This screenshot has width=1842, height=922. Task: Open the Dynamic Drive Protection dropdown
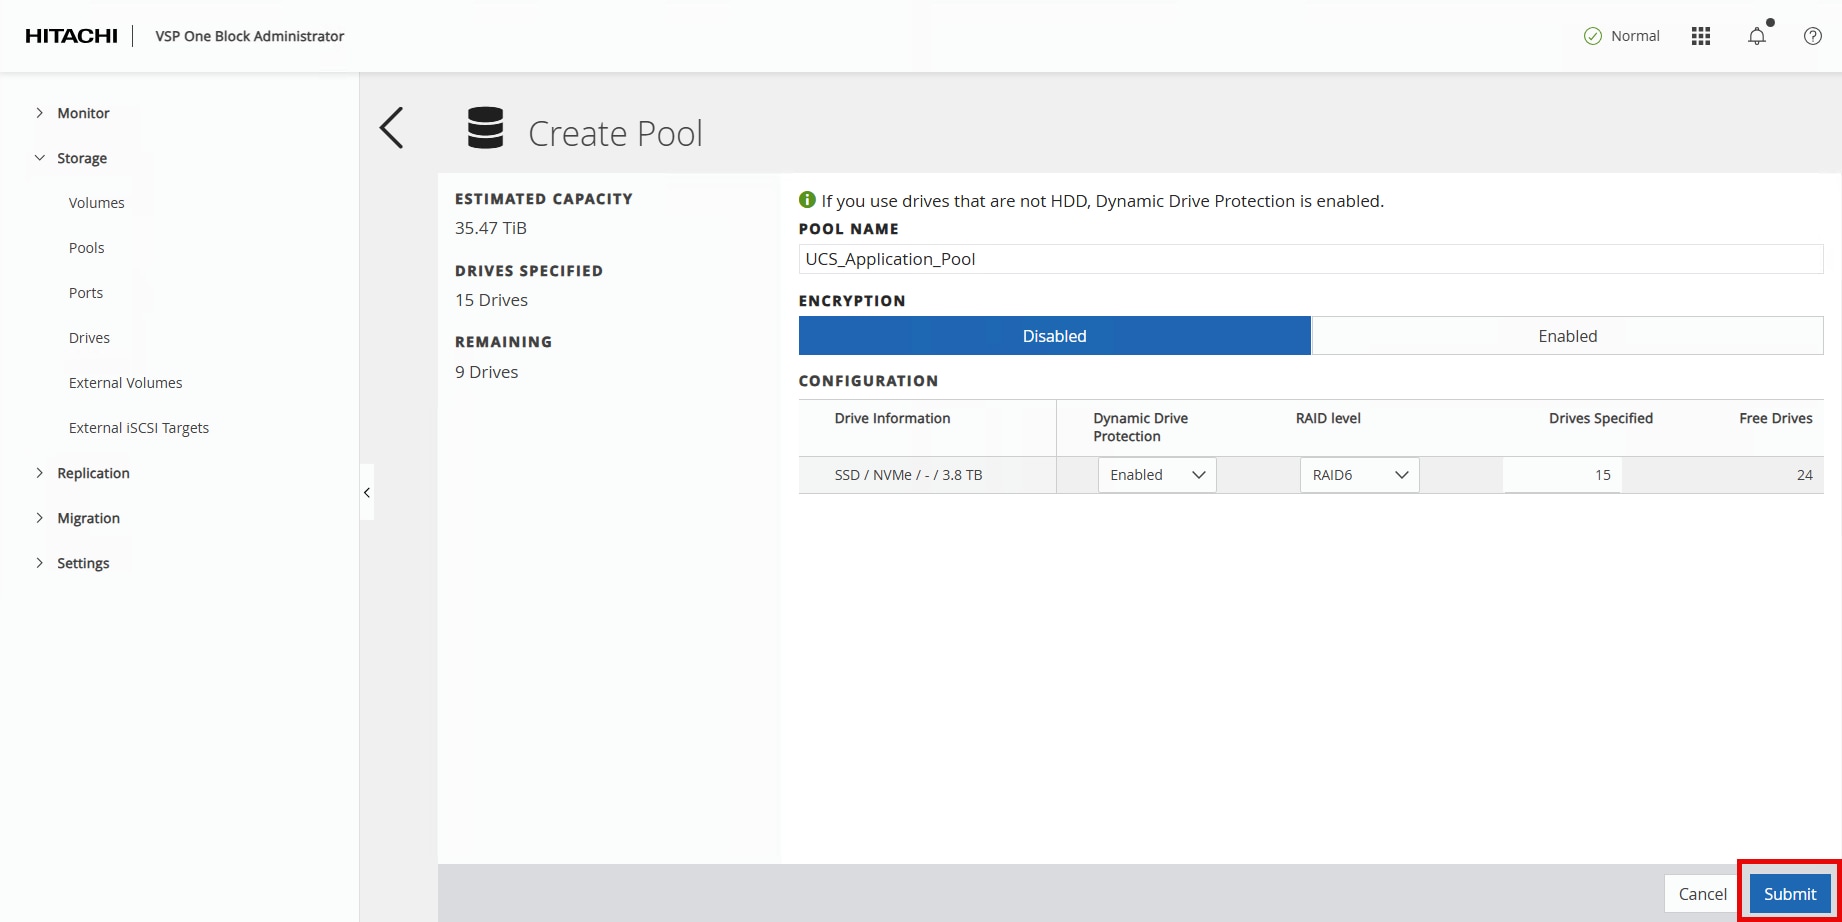click(x=1157, y=475)
